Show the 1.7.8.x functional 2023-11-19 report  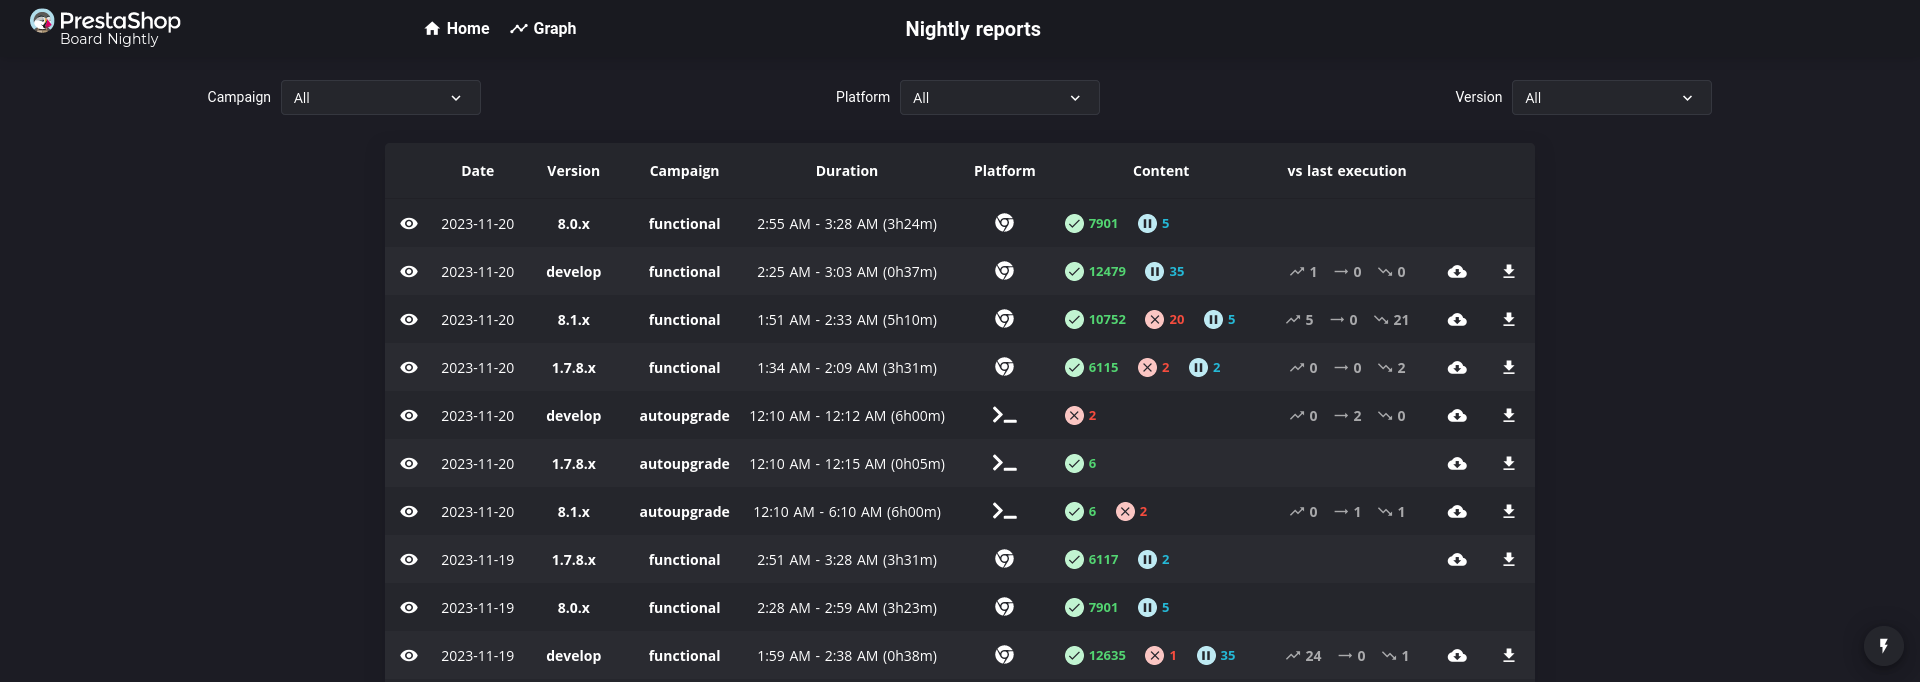[x=409, y=560]
